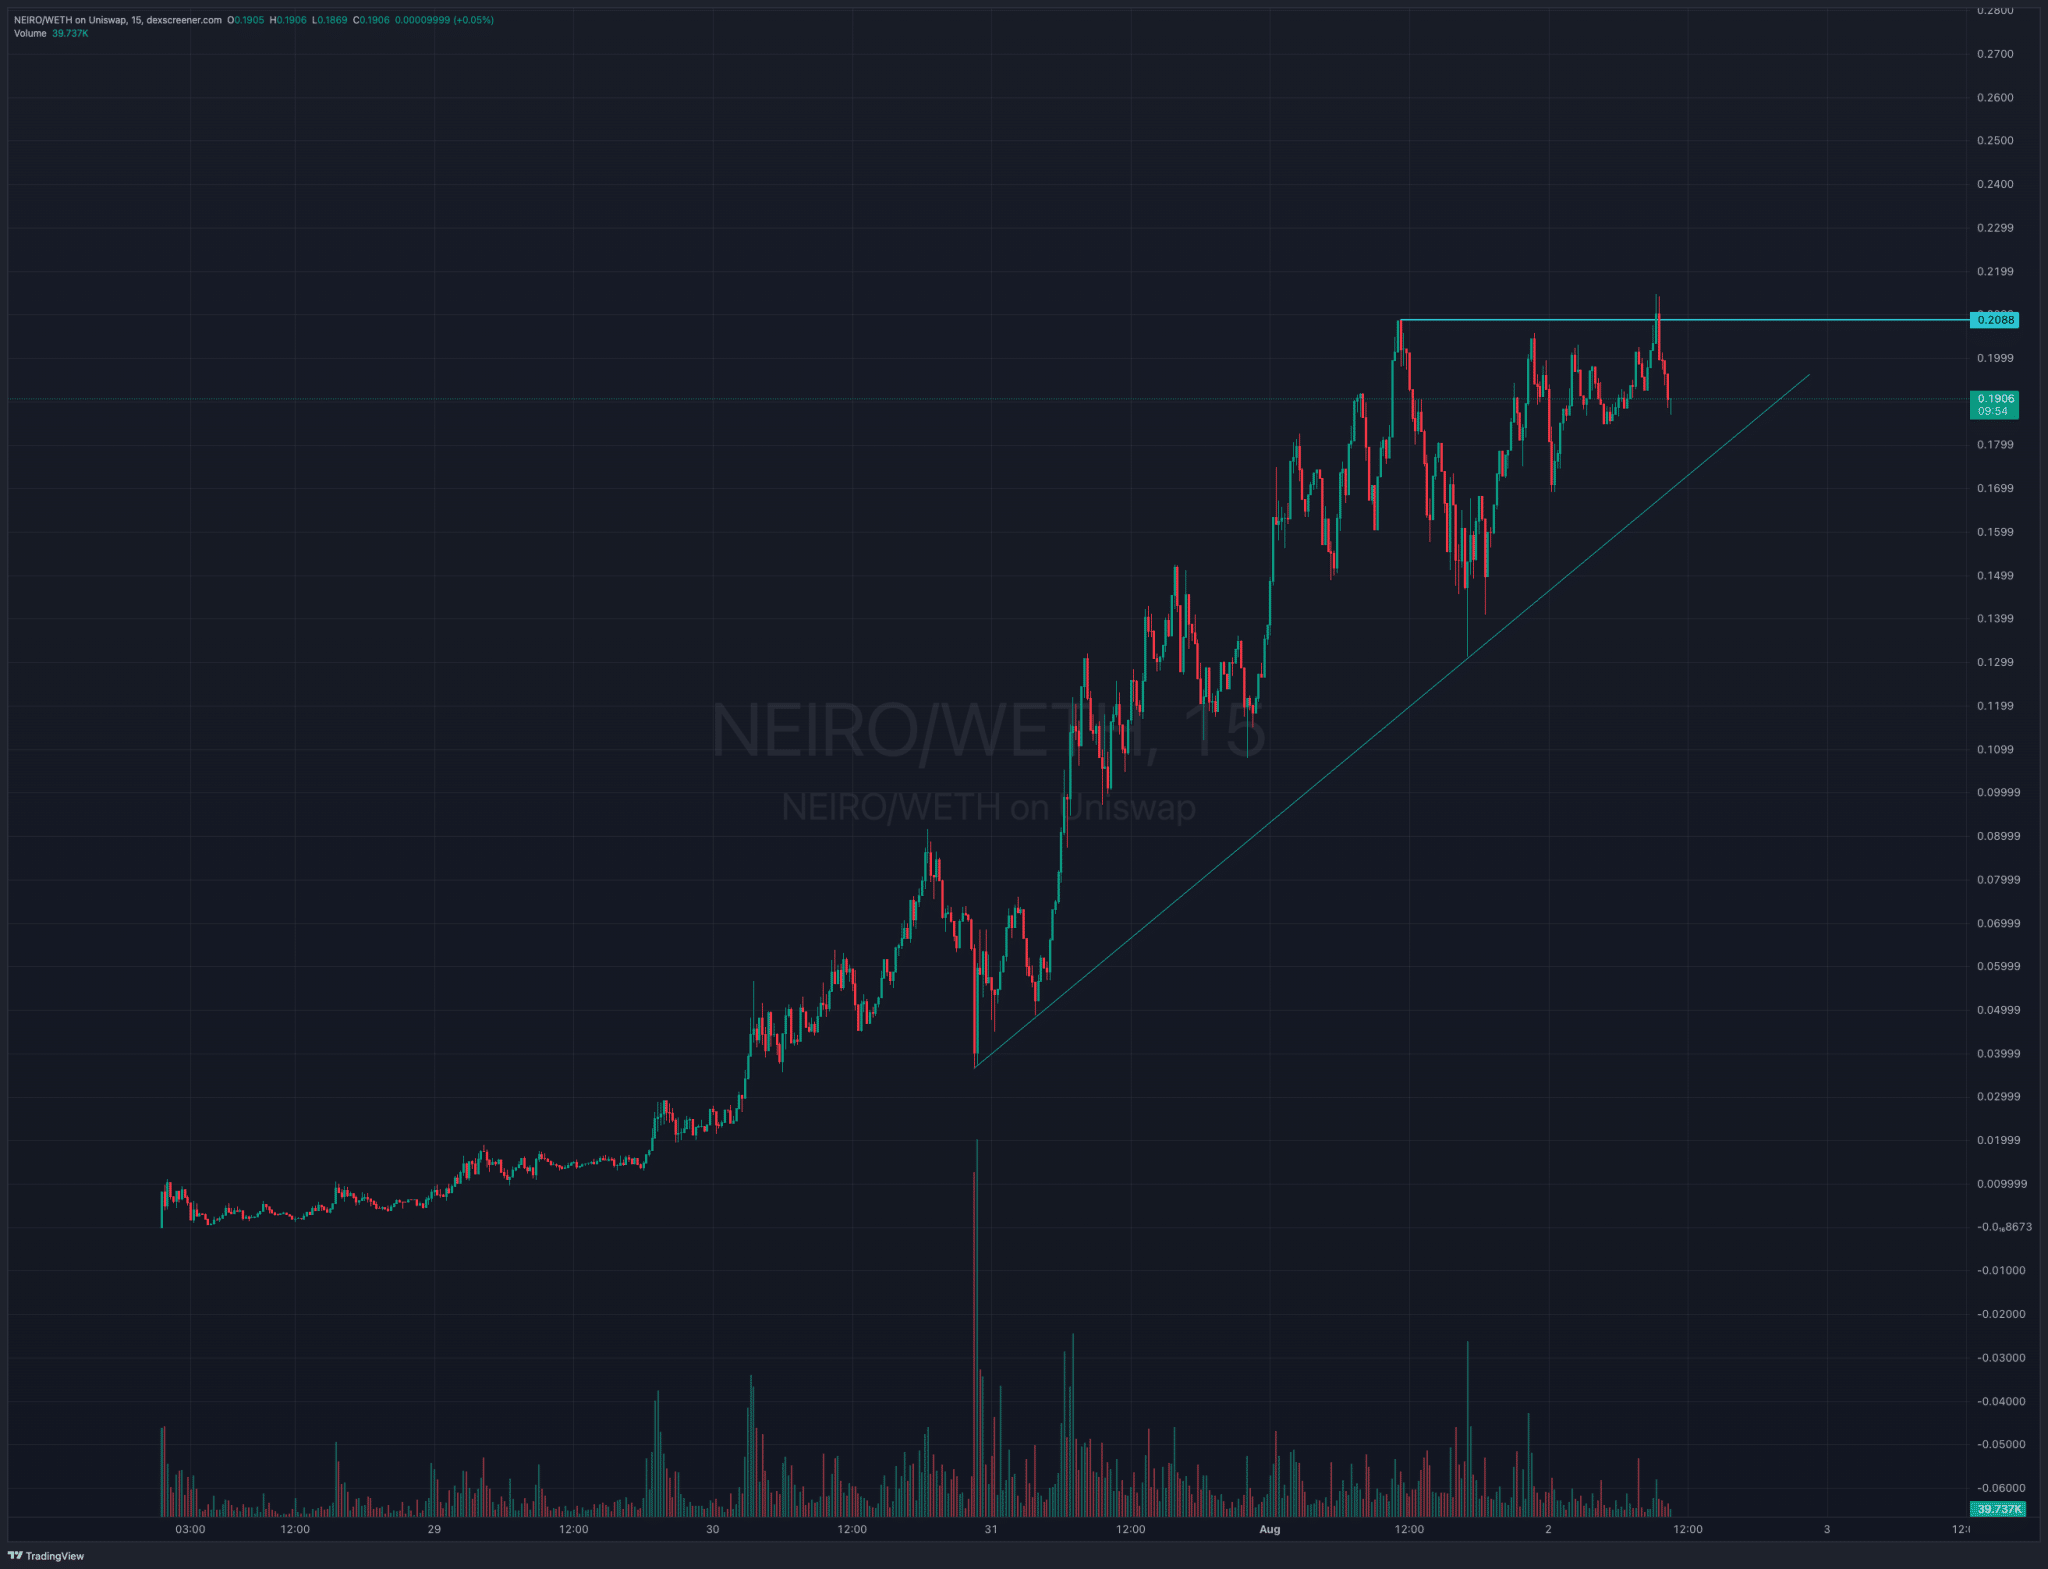Click the -0.01000 price axis label
This screenshot has height=1569, width=2048.
pos(2001,1270)
